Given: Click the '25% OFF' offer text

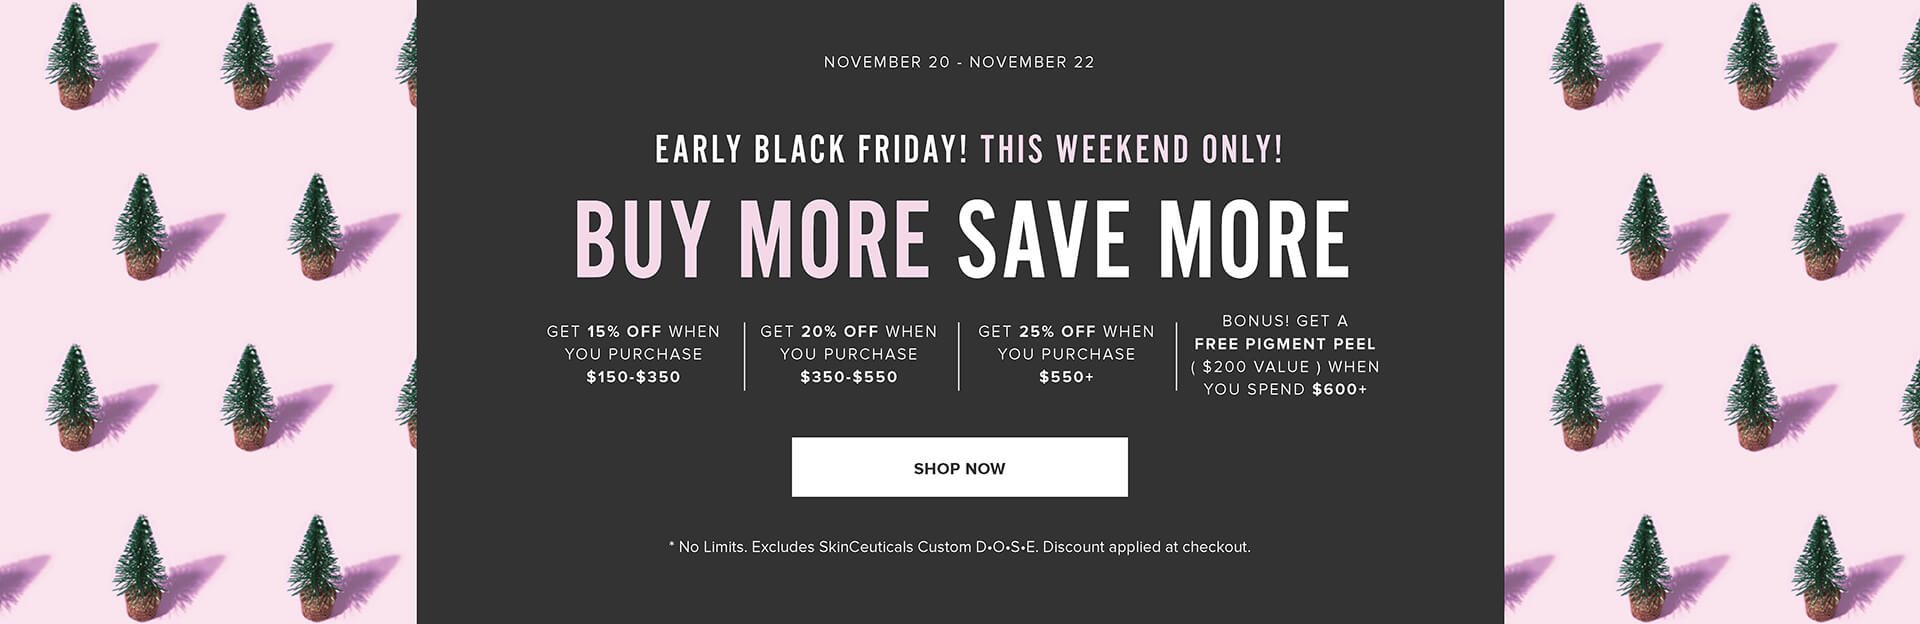Looking at the screenshot, I should (x=1058, y=331).
